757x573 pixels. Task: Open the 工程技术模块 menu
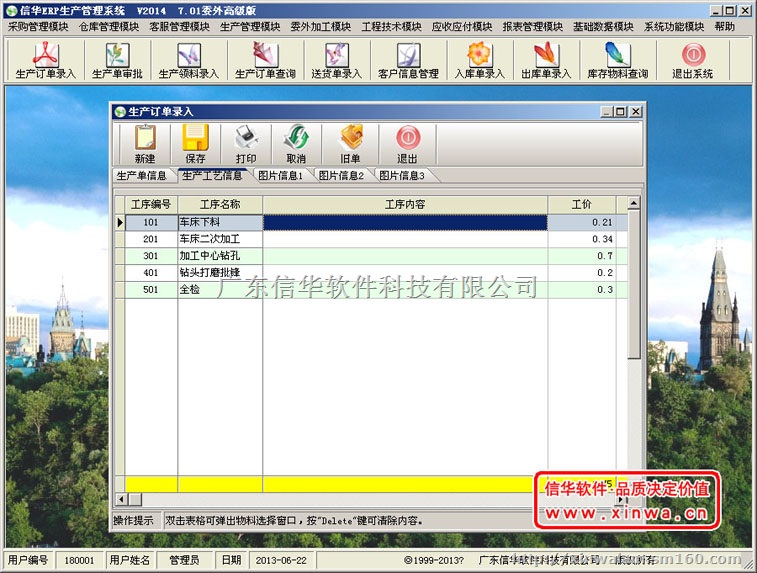coord(392,27)
